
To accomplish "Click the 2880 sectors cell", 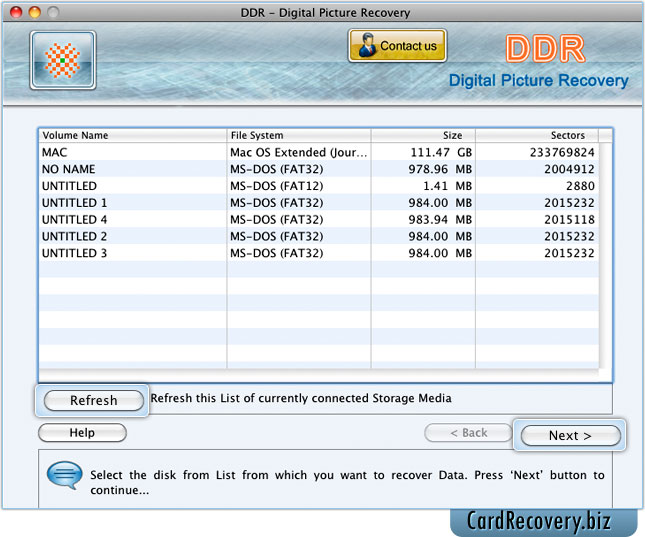I will pos(537,186).
